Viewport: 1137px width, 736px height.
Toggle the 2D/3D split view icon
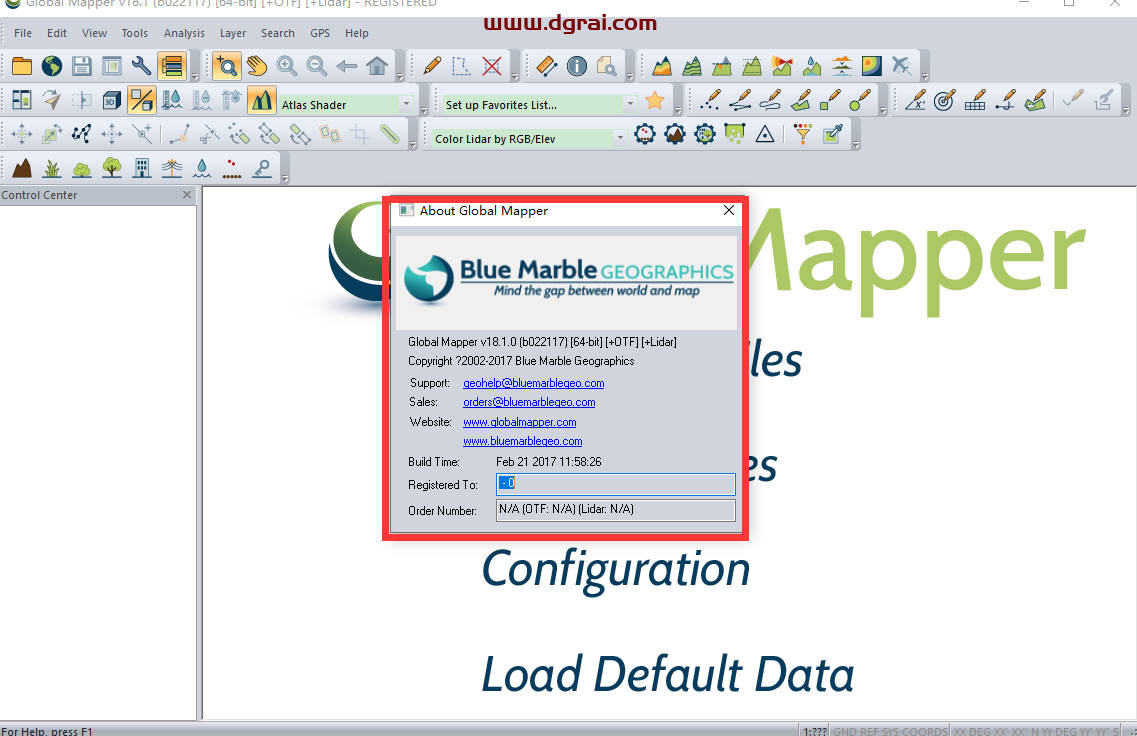[x=141, y=100]
